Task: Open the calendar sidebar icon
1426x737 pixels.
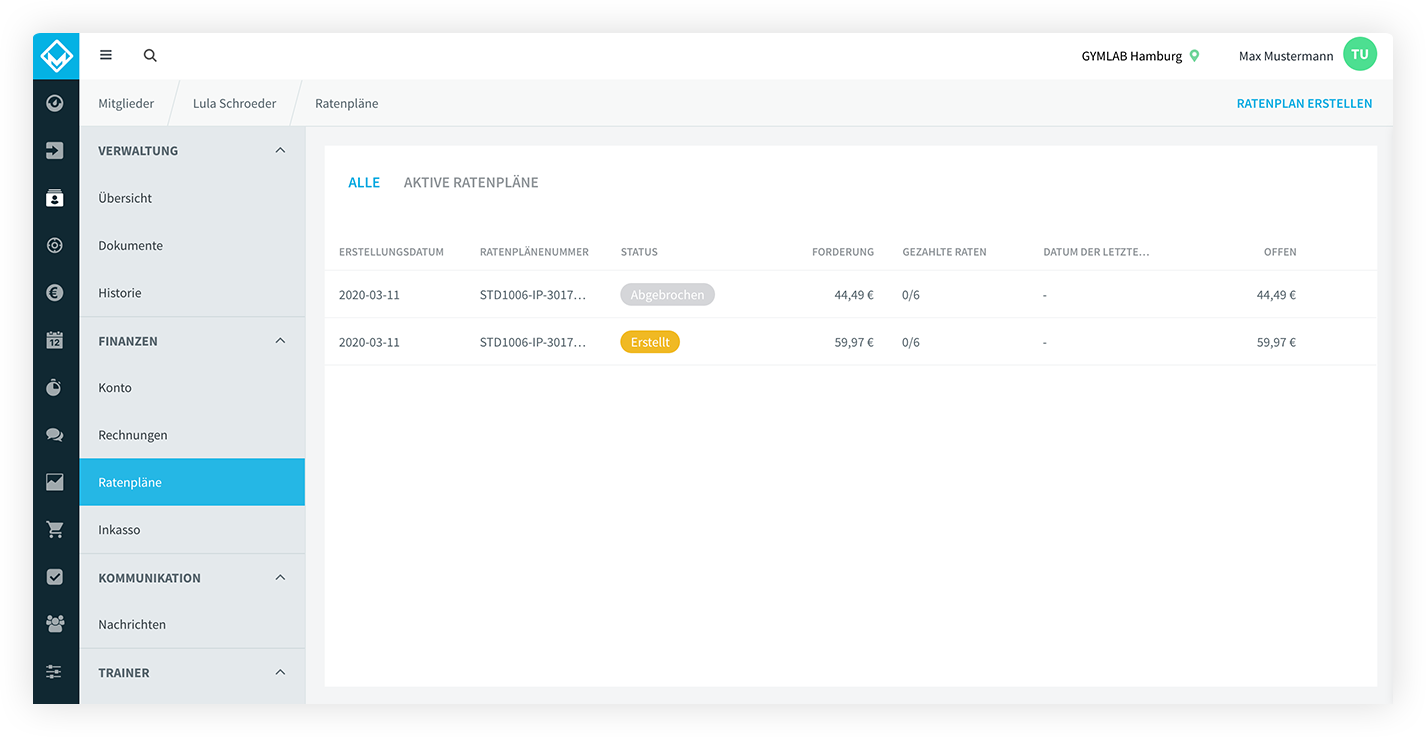Action: [55, 340]
